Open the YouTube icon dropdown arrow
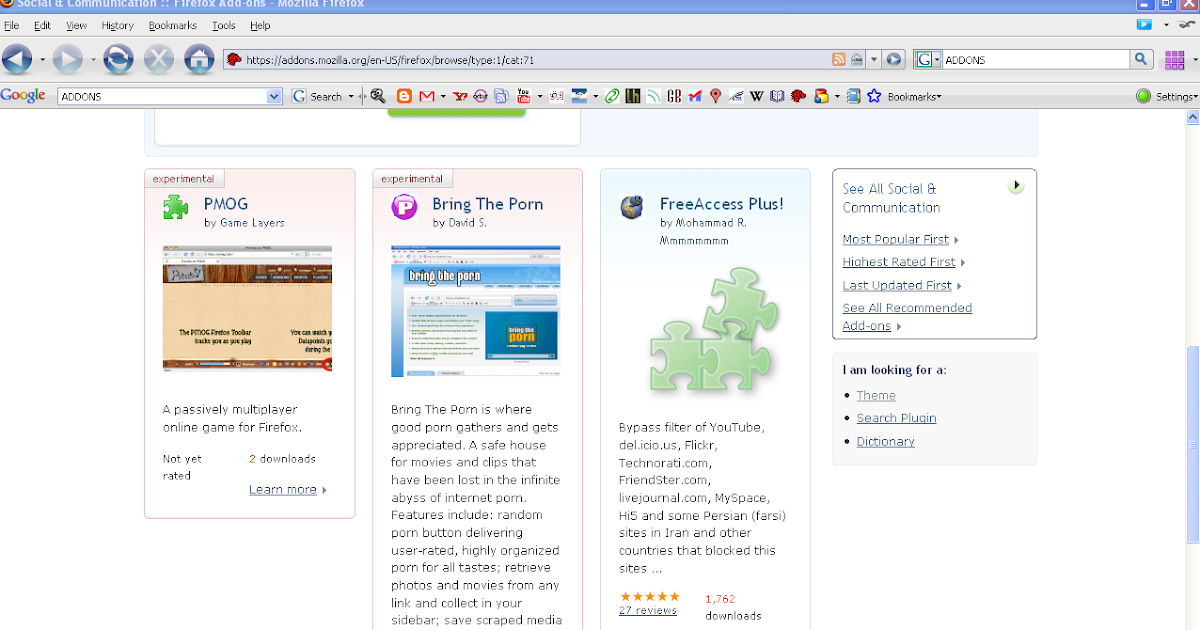 (x=540, y=97)
